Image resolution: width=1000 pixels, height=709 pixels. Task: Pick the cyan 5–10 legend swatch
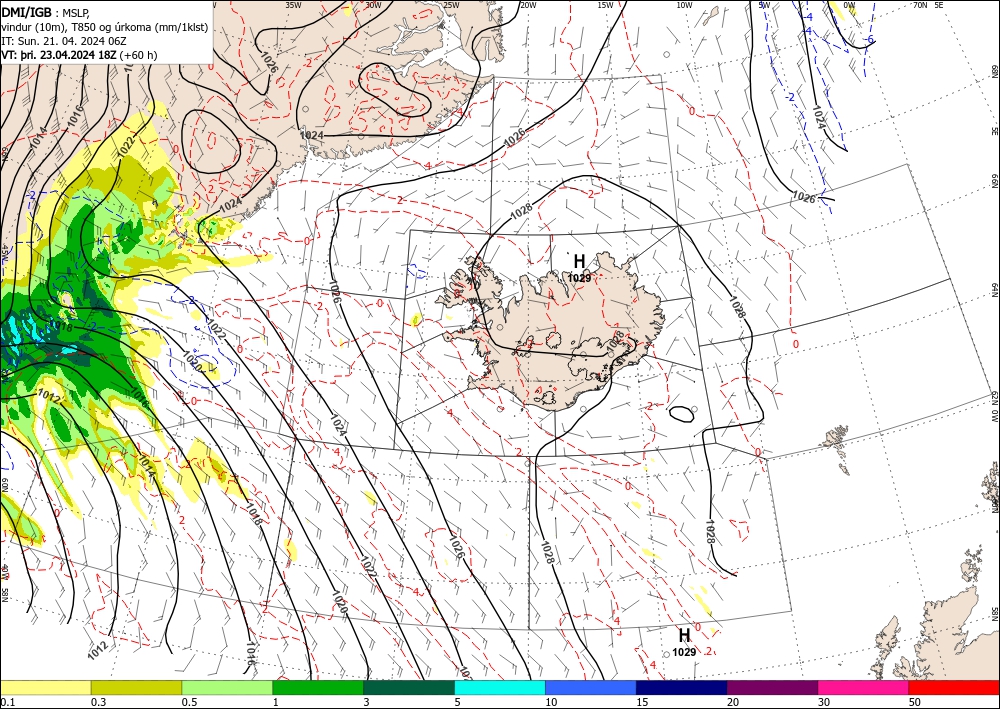pos(500,687)
